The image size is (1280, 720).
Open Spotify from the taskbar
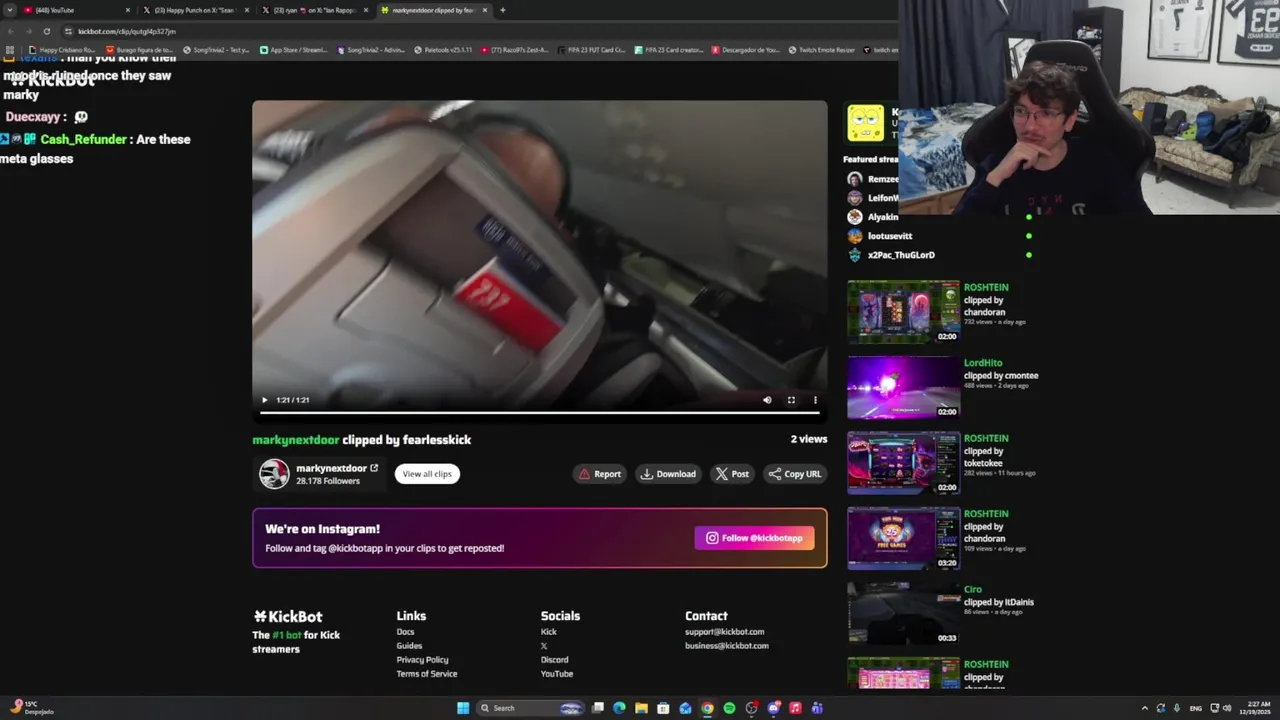[729, 708]
